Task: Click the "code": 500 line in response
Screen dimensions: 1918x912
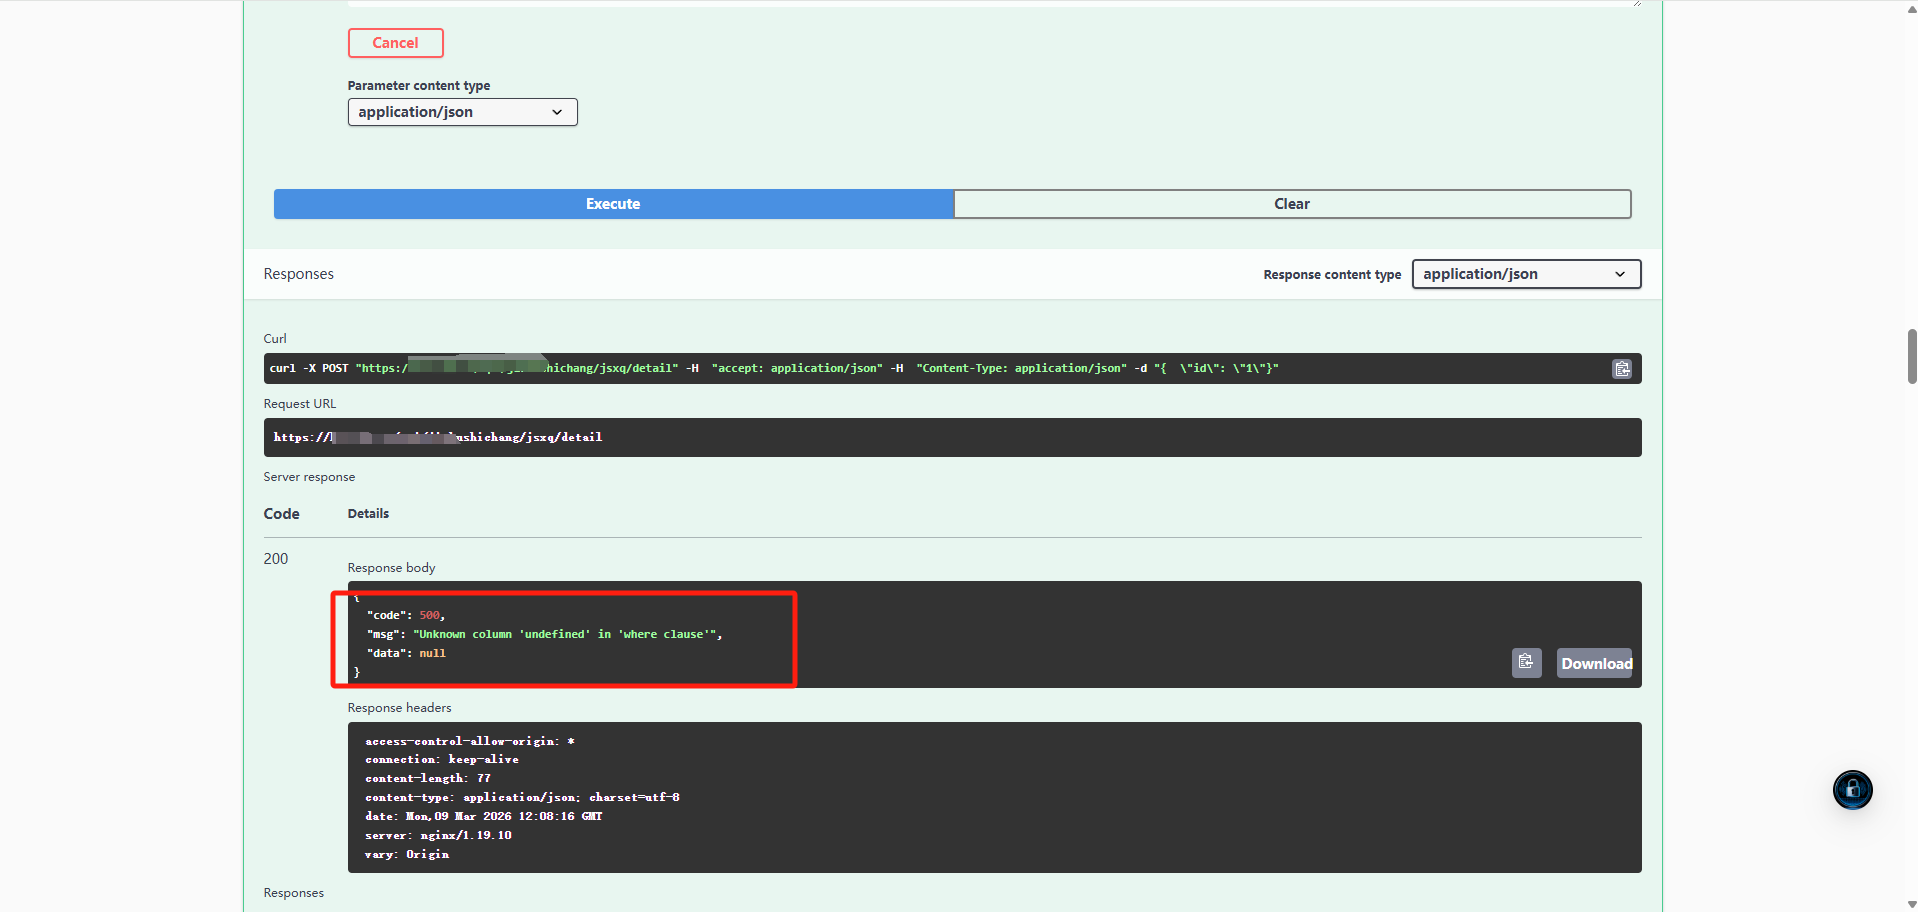Action: coord(405,615)
